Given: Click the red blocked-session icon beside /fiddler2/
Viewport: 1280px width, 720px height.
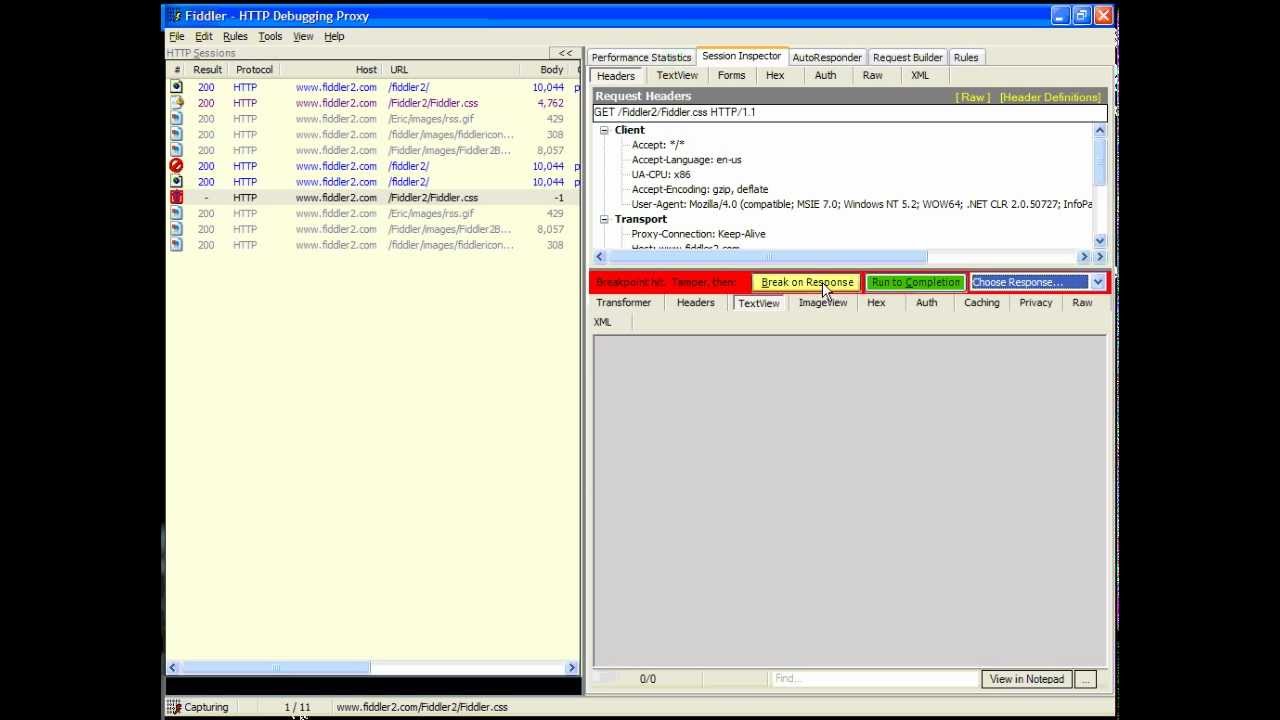Looking at the screenshot, I should (176, 166).
